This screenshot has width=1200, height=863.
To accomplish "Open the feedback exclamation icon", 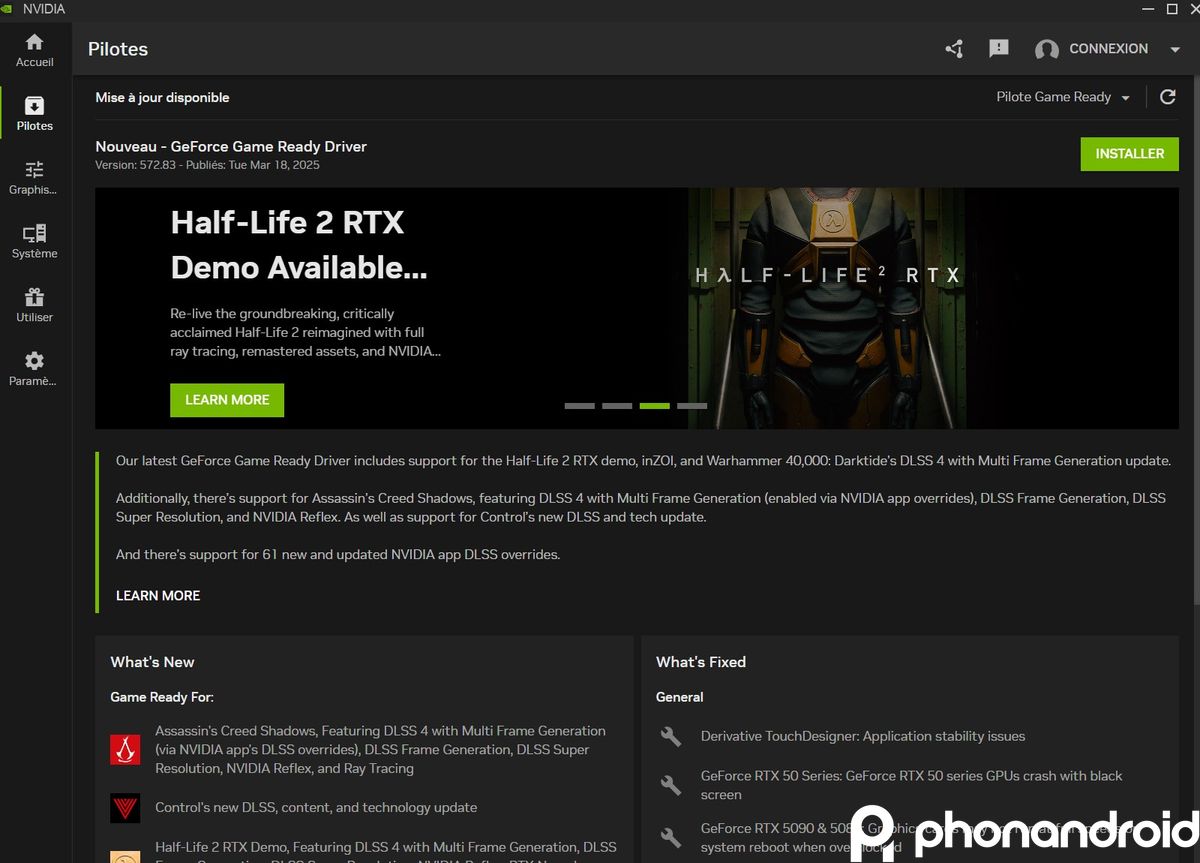I will (x=998, y=49).
